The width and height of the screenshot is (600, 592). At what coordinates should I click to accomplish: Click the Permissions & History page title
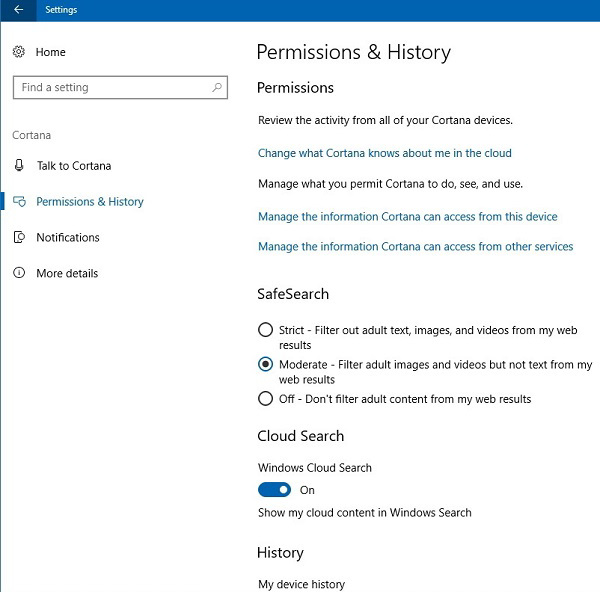(354, 52)
